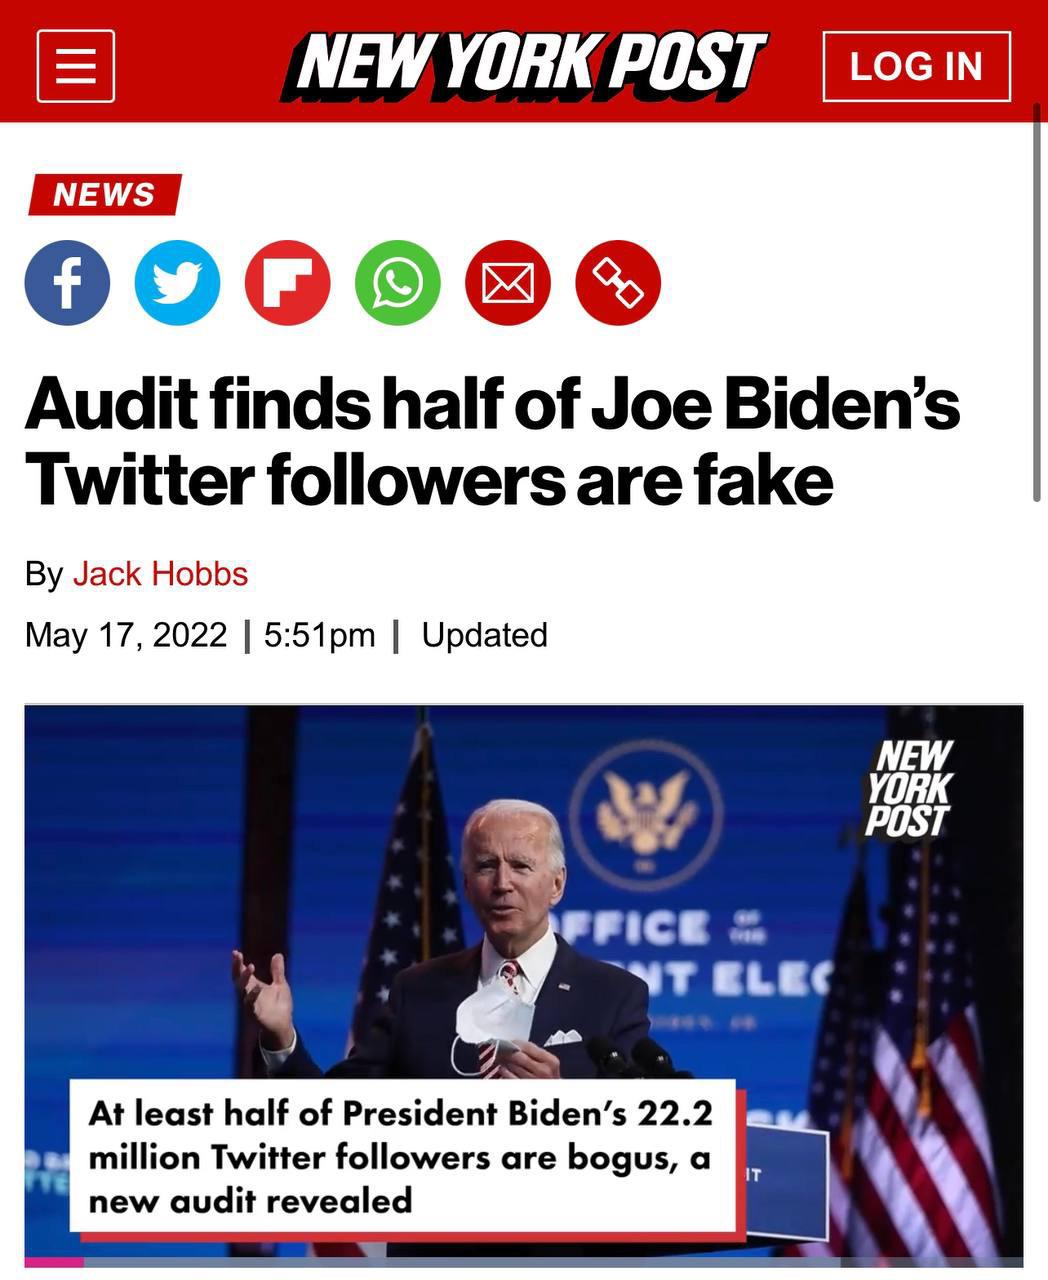Share the article on Facebook
This screenshot has width=1048, height=1280.
pos(68,282)
